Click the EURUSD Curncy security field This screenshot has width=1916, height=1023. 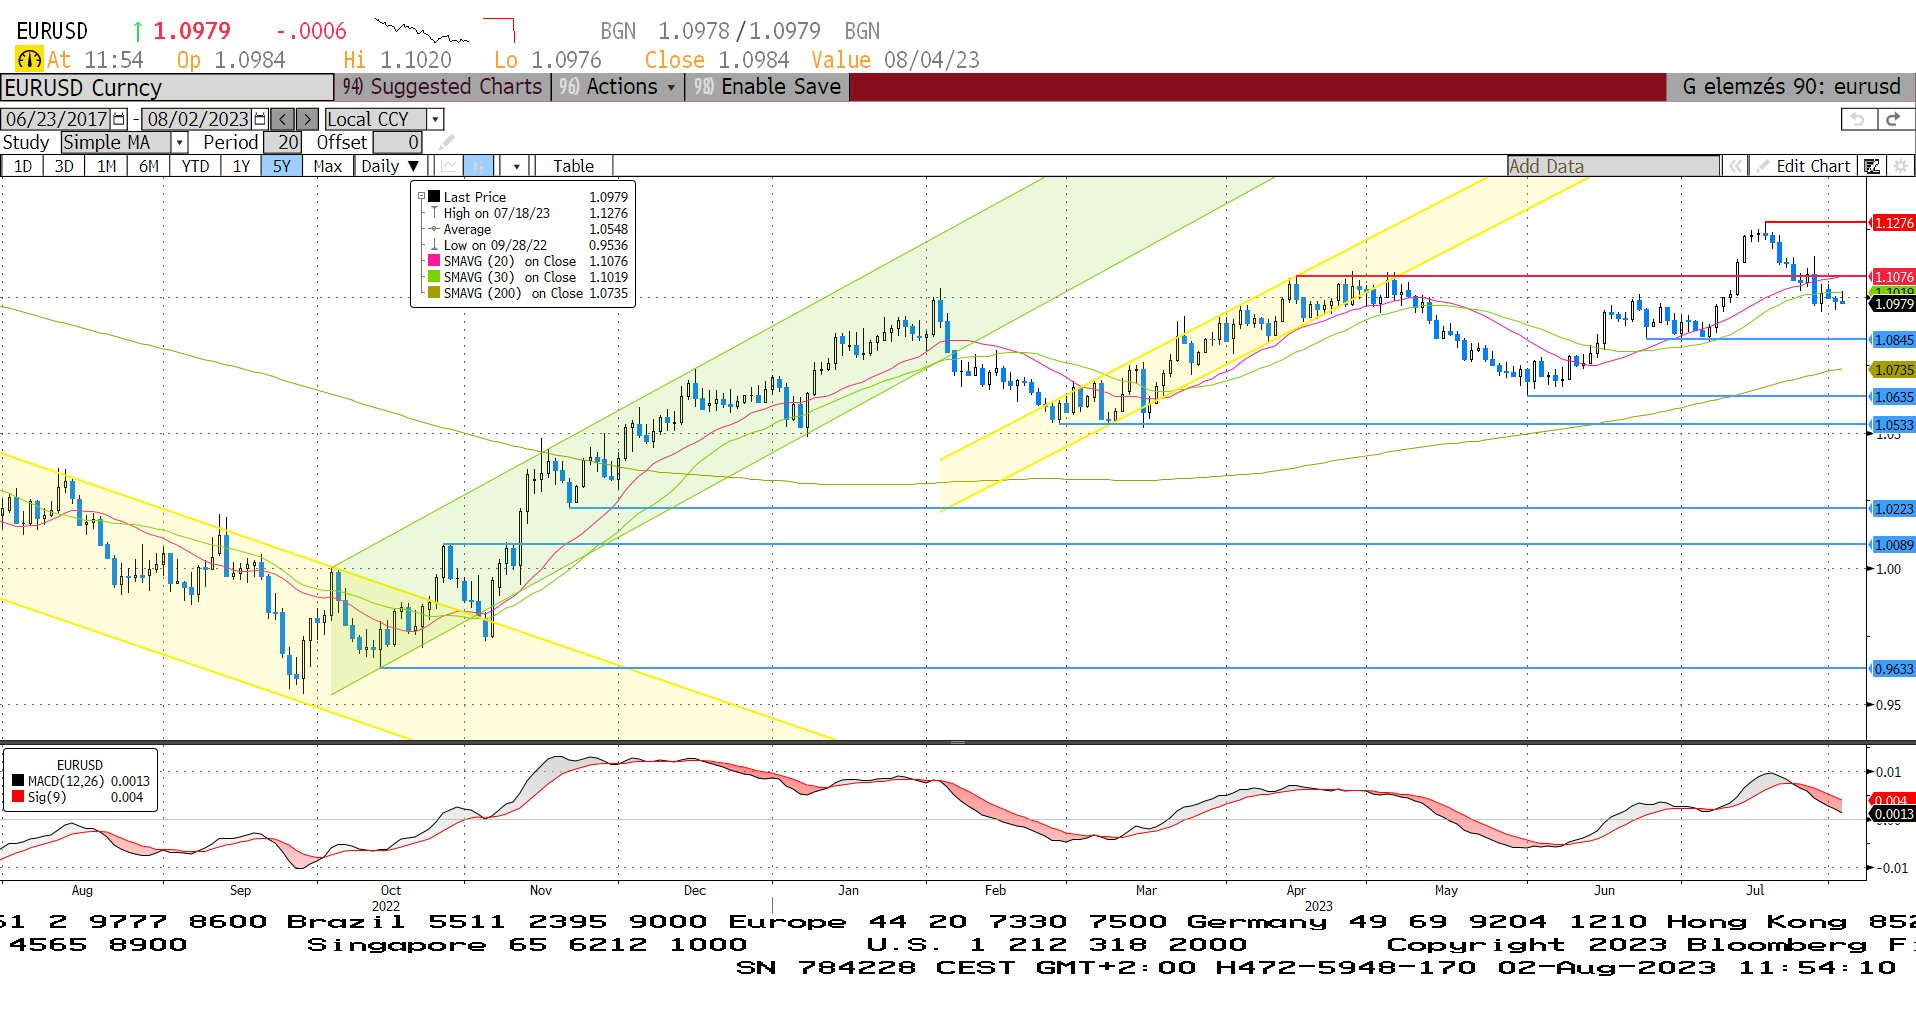(166, 88)
